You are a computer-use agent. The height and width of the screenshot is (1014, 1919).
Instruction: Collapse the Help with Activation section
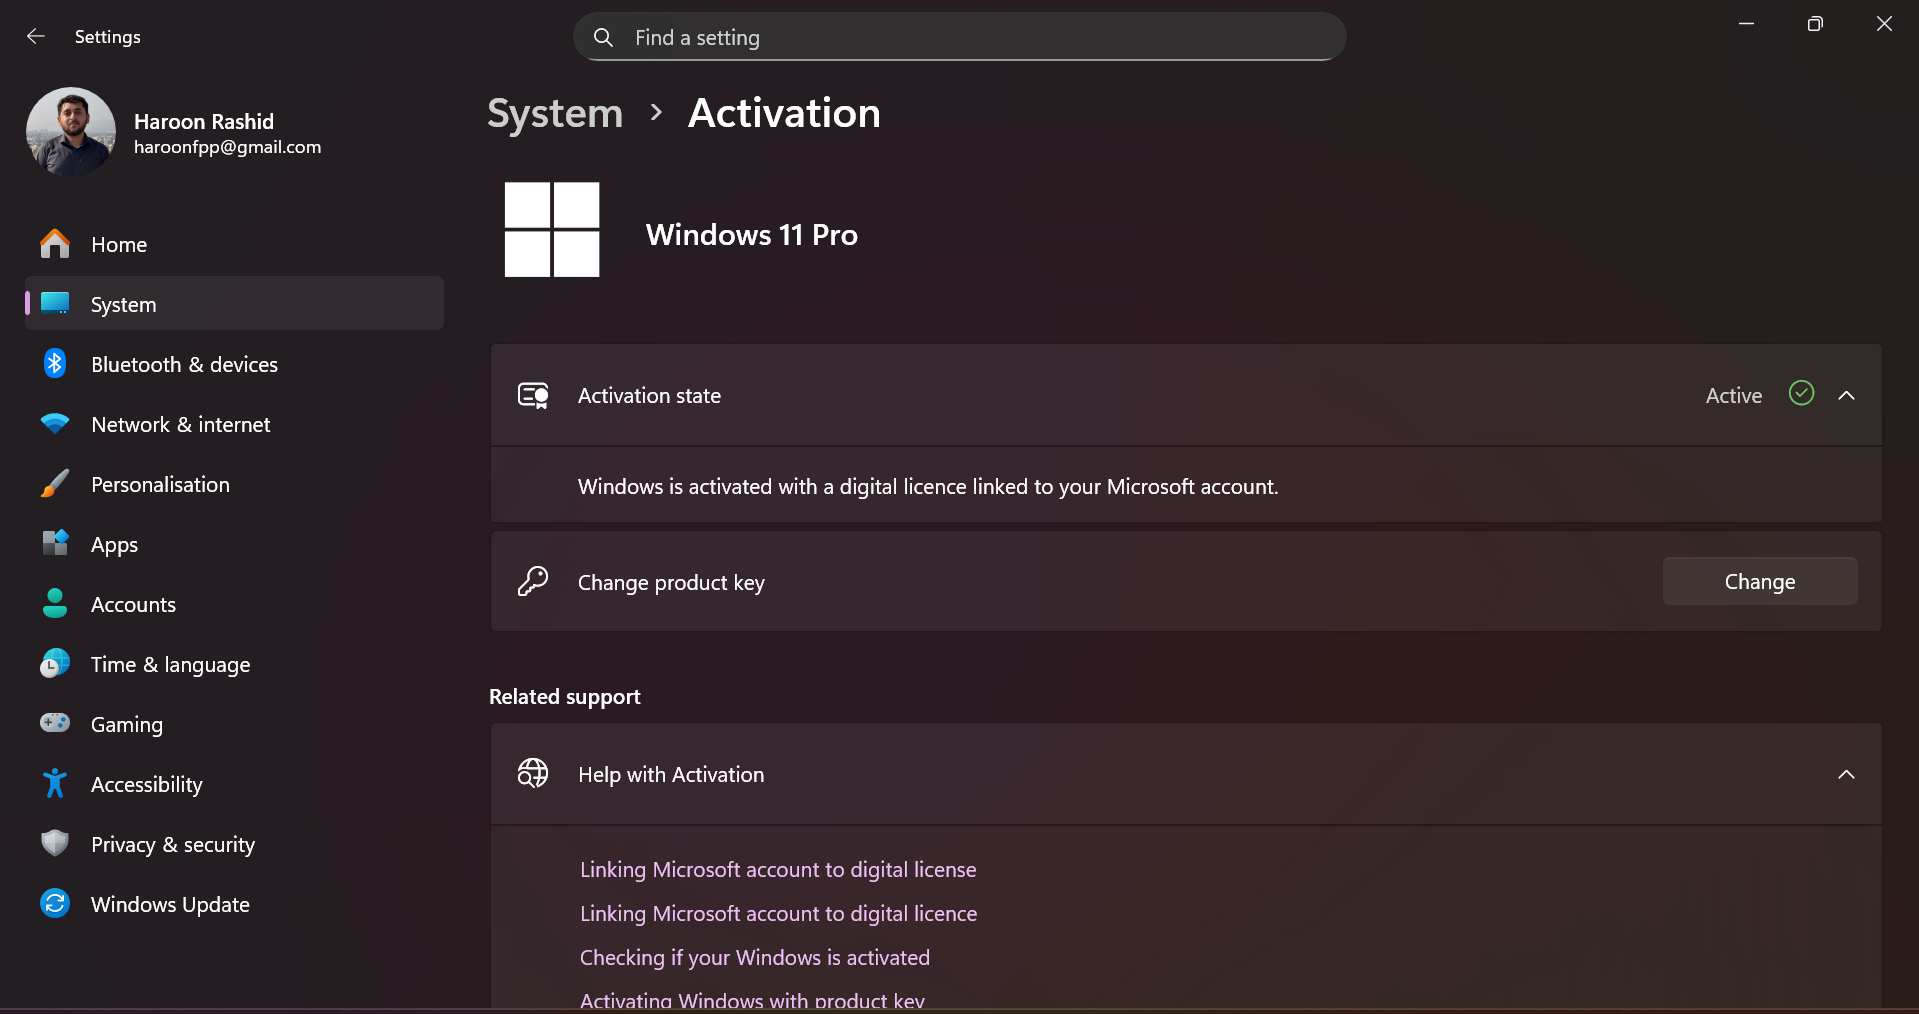pyautogui.click(x=1846, y=775)
